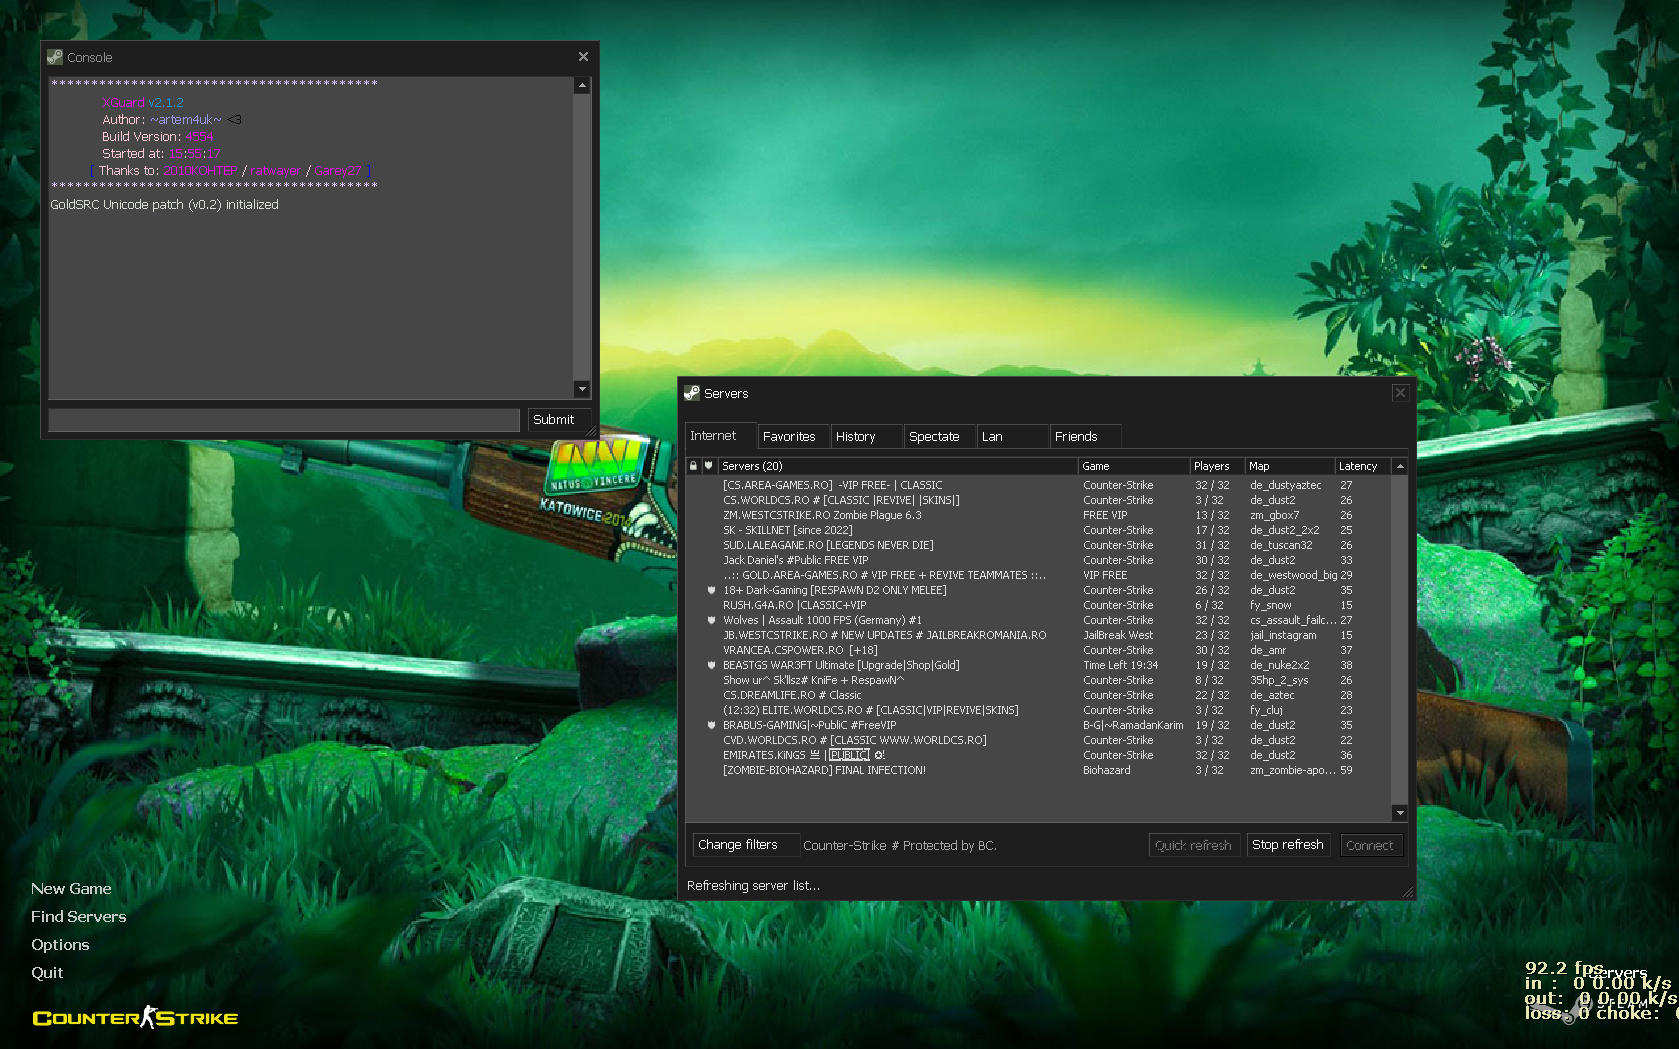
Task: Click server list scrollbar up arrow
Action: point(1400,466)
